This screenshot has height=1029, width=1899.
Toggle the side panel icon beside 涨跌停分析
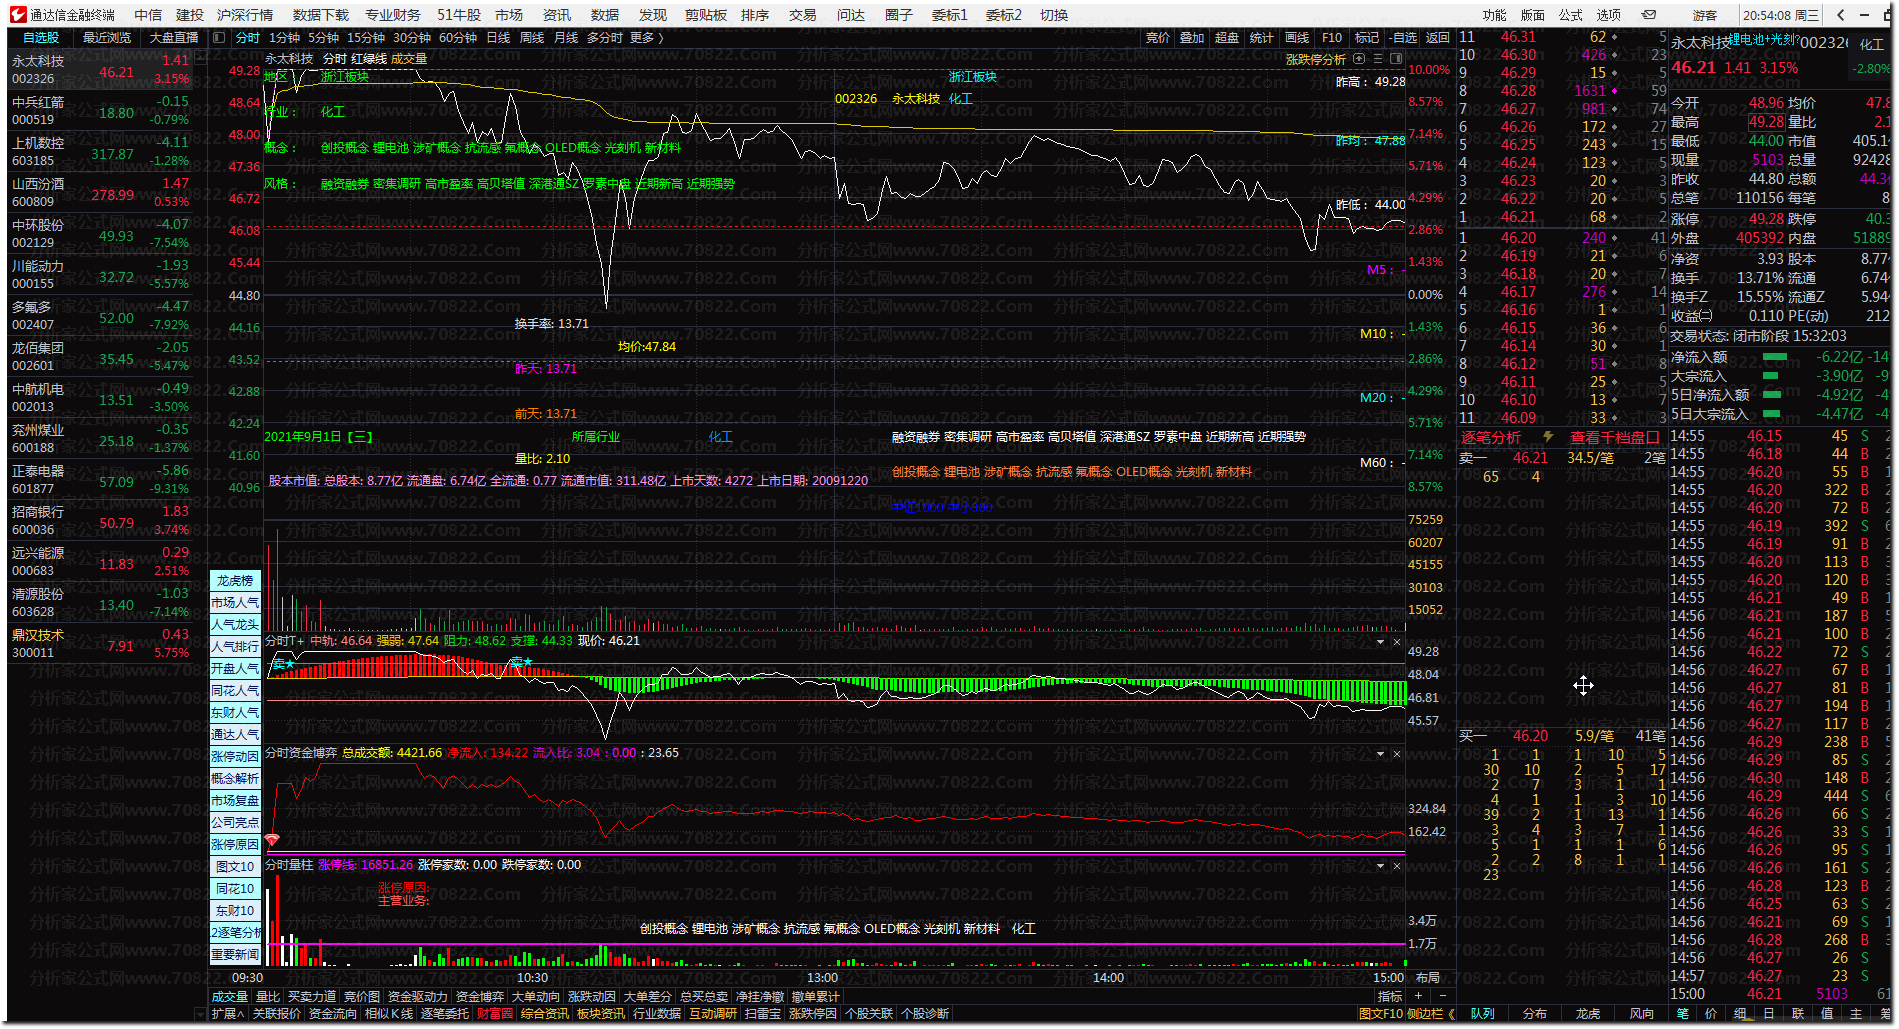pos(1395,59)
